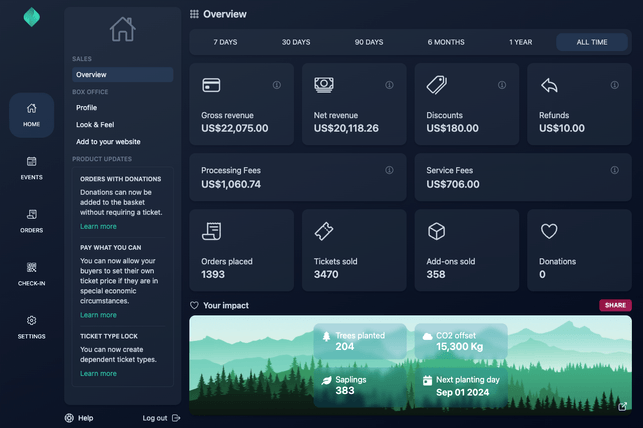
Task: Click the green logo at top left
Action: pos(32,17)
